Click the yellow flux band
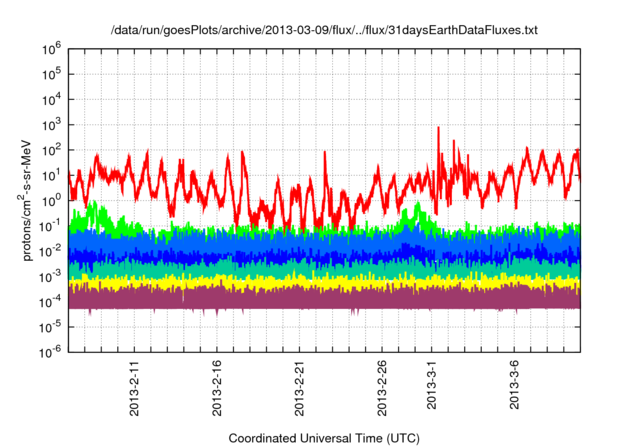Image resolution: width=640 pixels, height=448 pixels. pos(324,282)
